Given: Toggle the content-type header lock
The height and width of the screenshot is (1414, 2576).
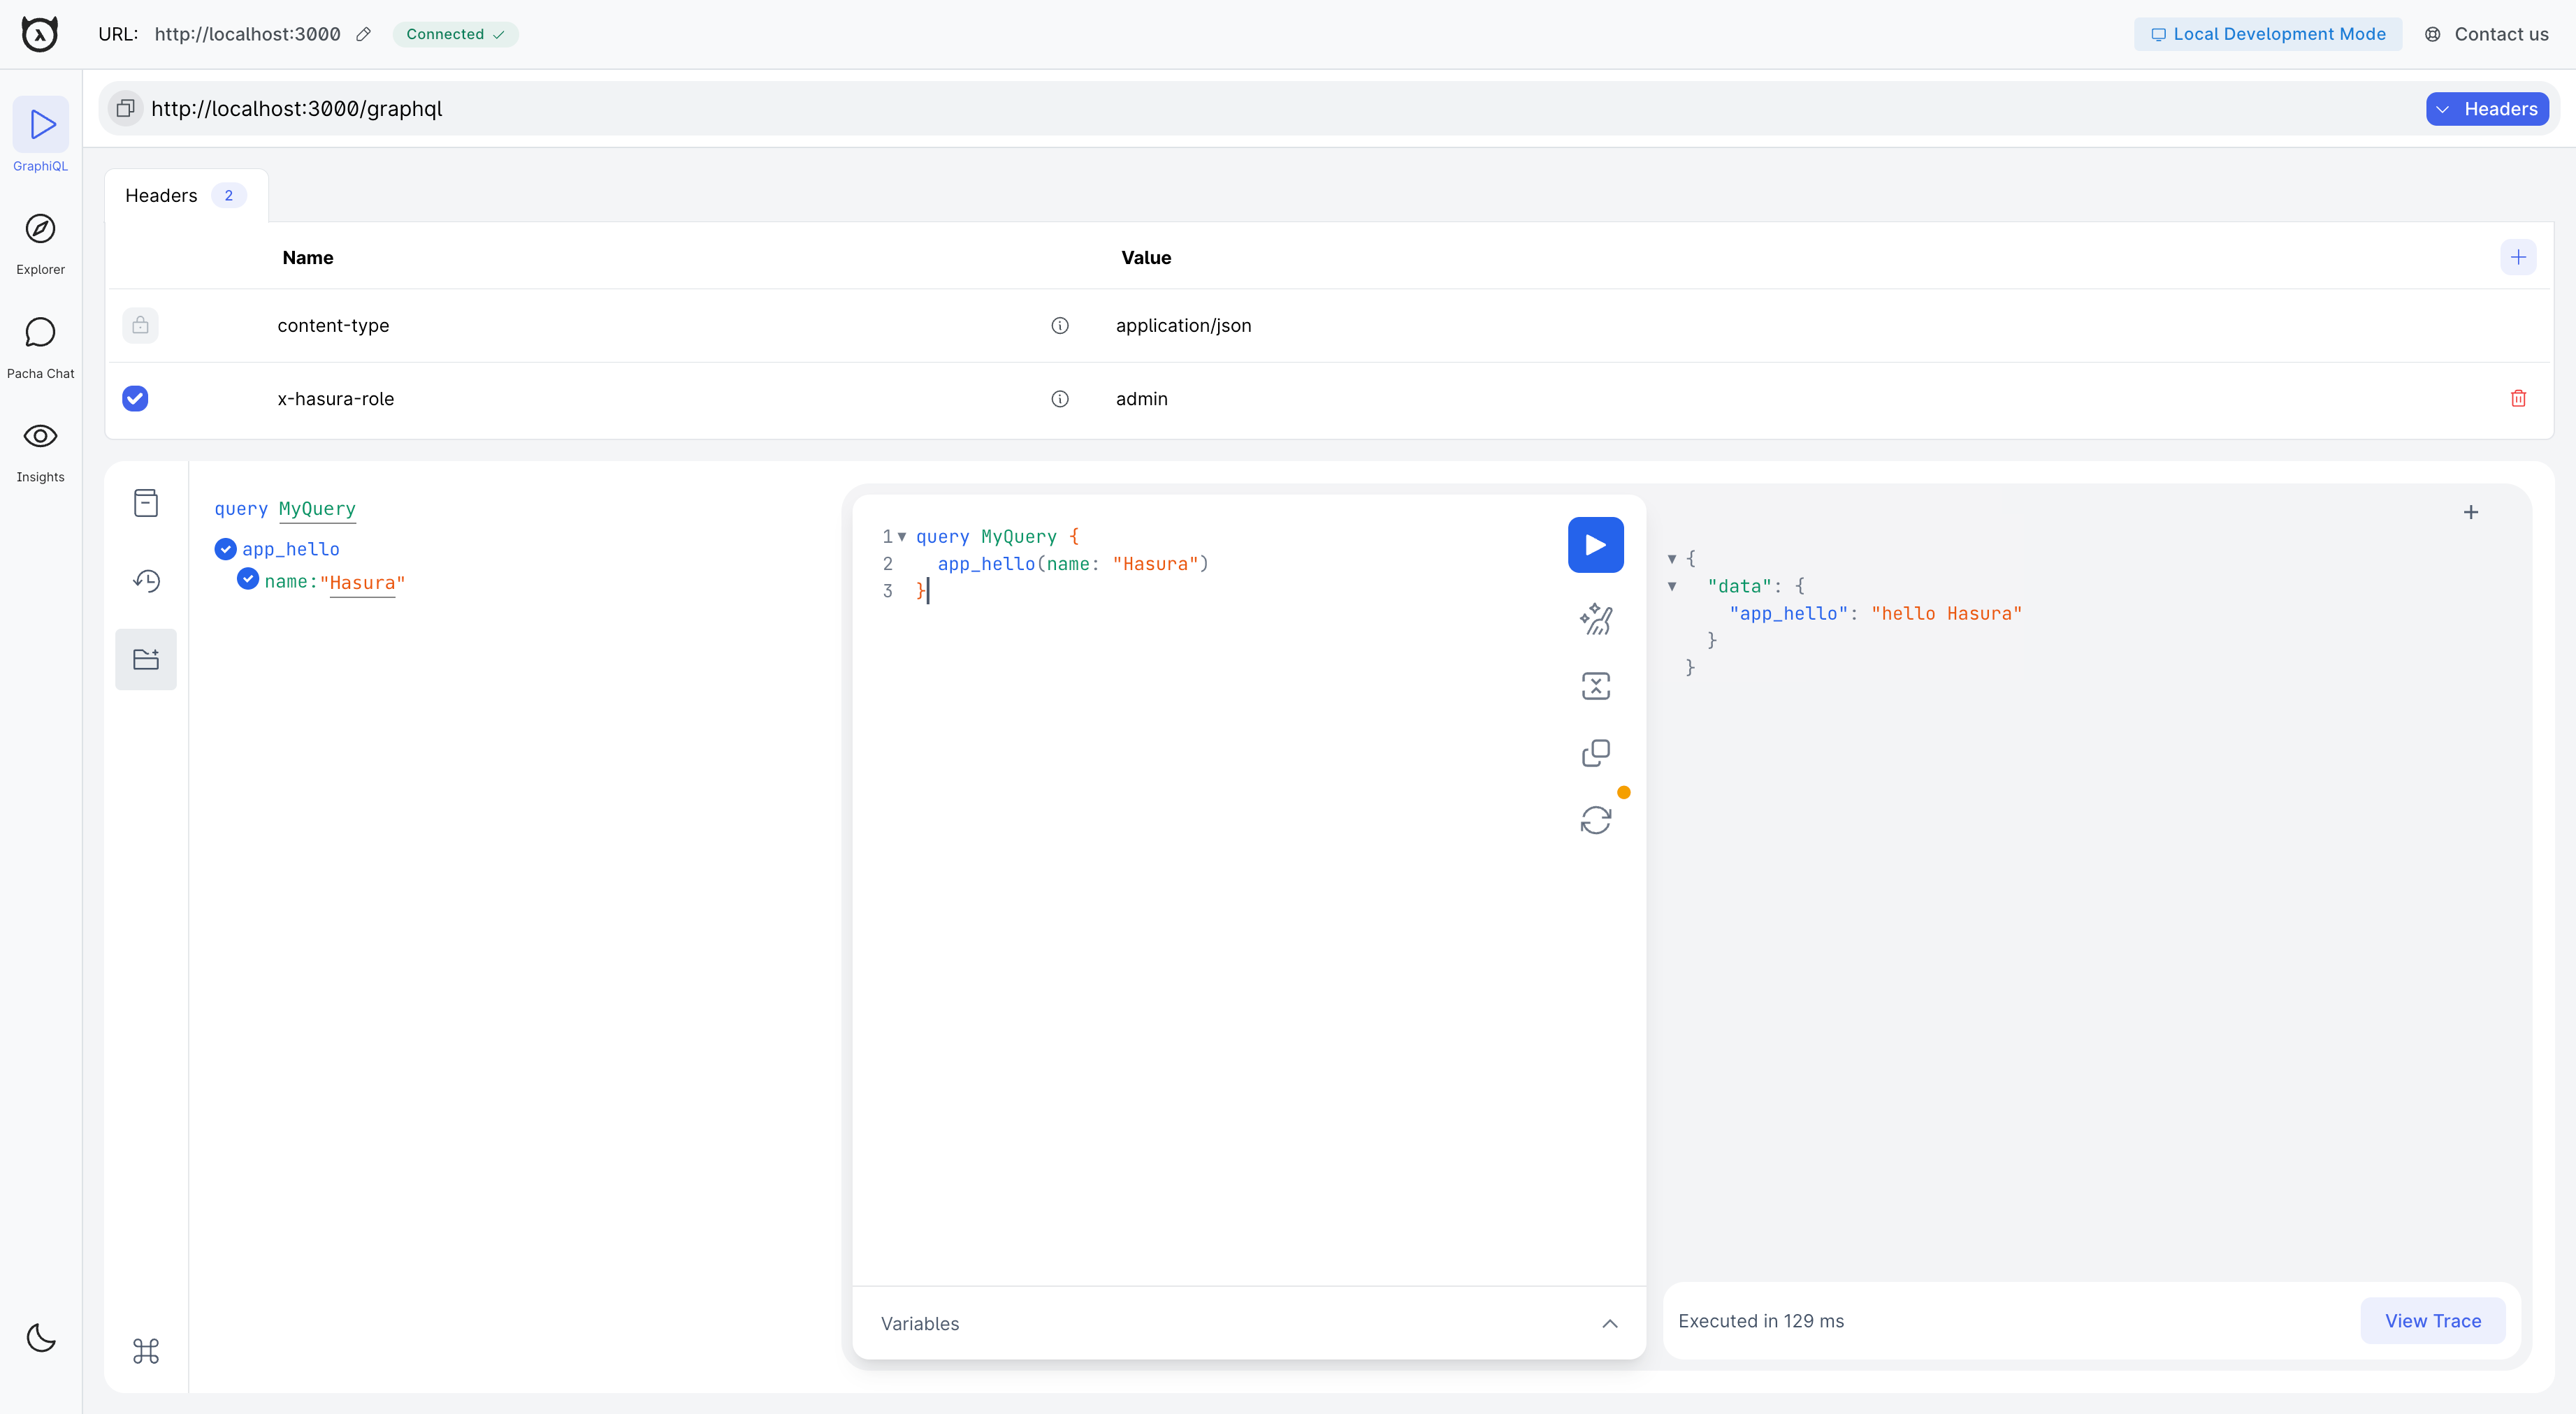Looking at the screenshot, I should [139, 324].
